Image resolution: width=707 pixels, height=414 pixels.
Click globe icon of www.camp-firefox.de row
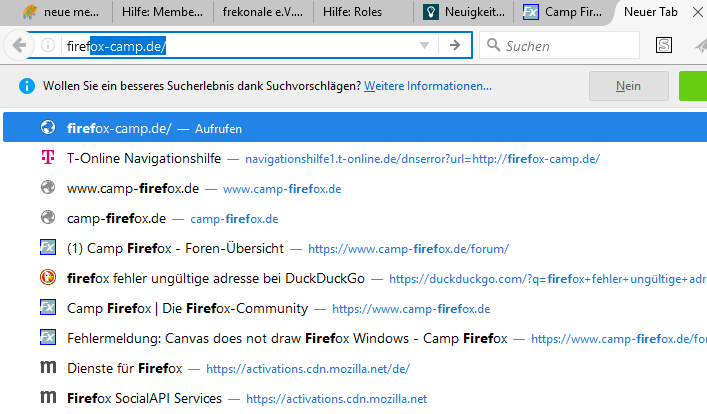pyautogui.click(x=48, y=187)
